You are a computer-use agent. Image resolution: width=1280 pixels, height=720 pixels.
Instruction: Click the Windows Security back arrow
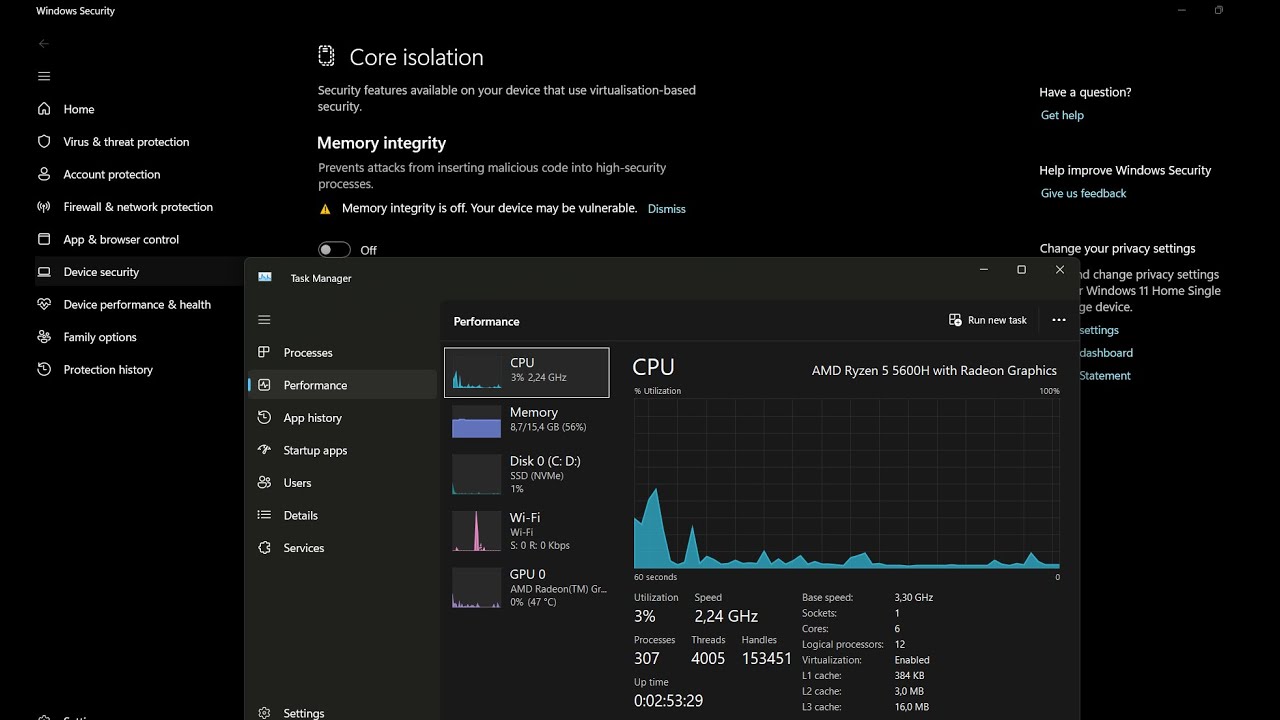[43, 44]
